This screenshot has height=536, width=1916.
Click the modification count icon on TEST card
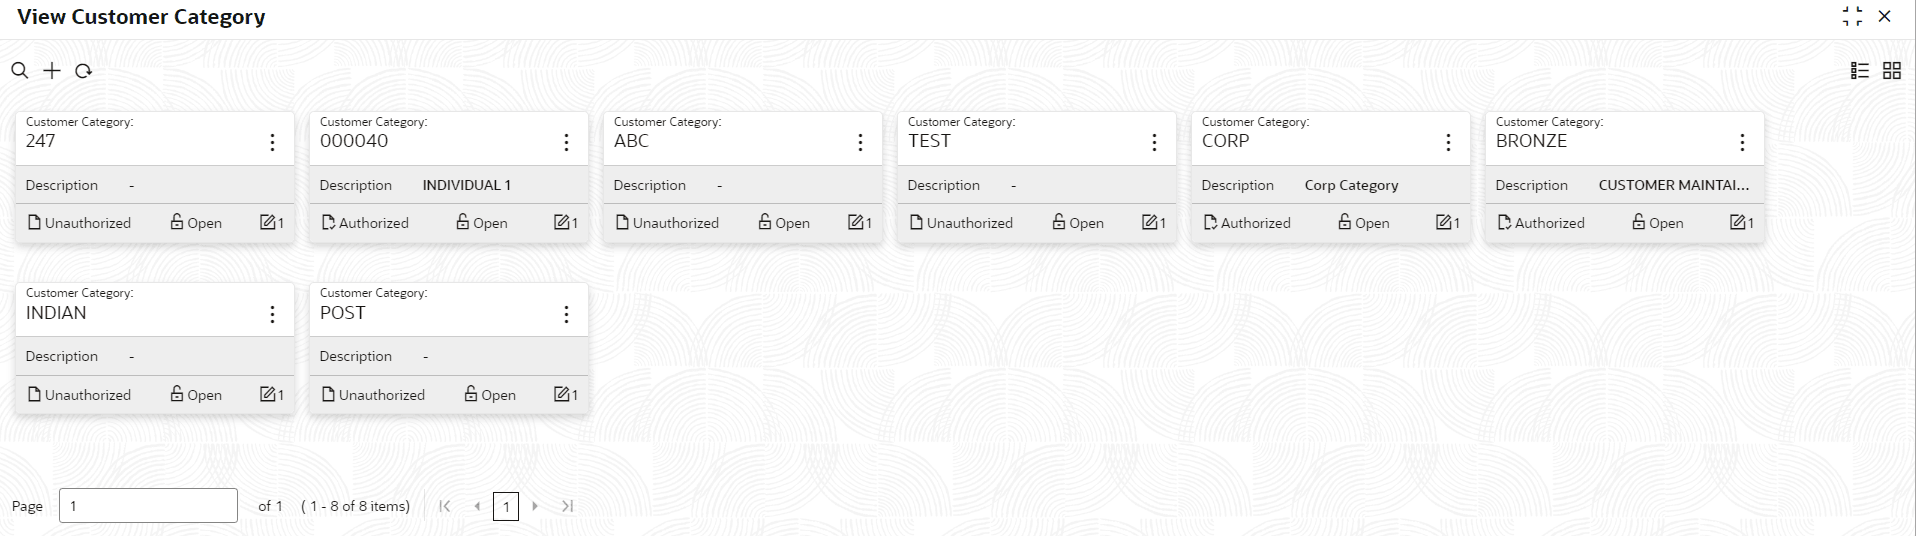point(1150,222)
